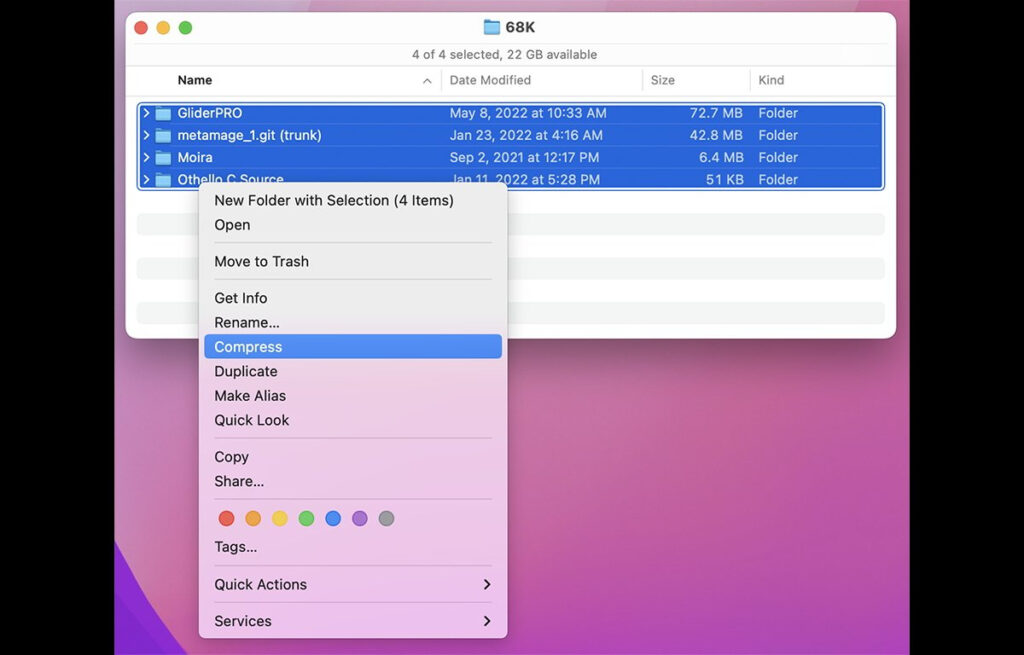Click the 68K title bar folder icon
1024x655 pixels.
(491, 27)
